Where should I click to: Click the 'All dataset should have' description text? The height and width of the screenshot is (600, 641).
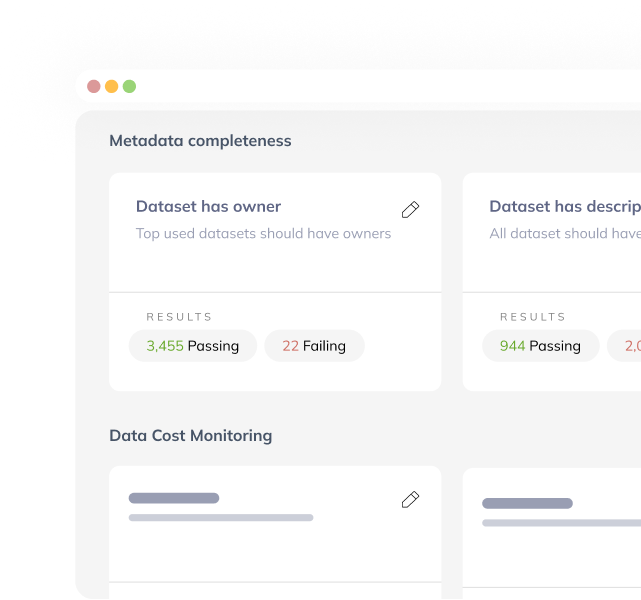[564, 234]
